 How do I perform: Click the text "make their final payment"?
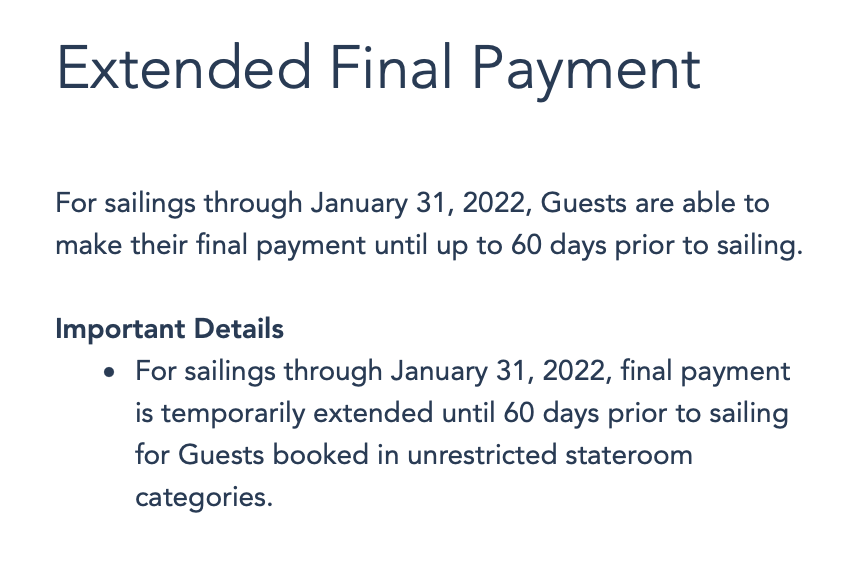pyautogui.click(x=211, y=245)
